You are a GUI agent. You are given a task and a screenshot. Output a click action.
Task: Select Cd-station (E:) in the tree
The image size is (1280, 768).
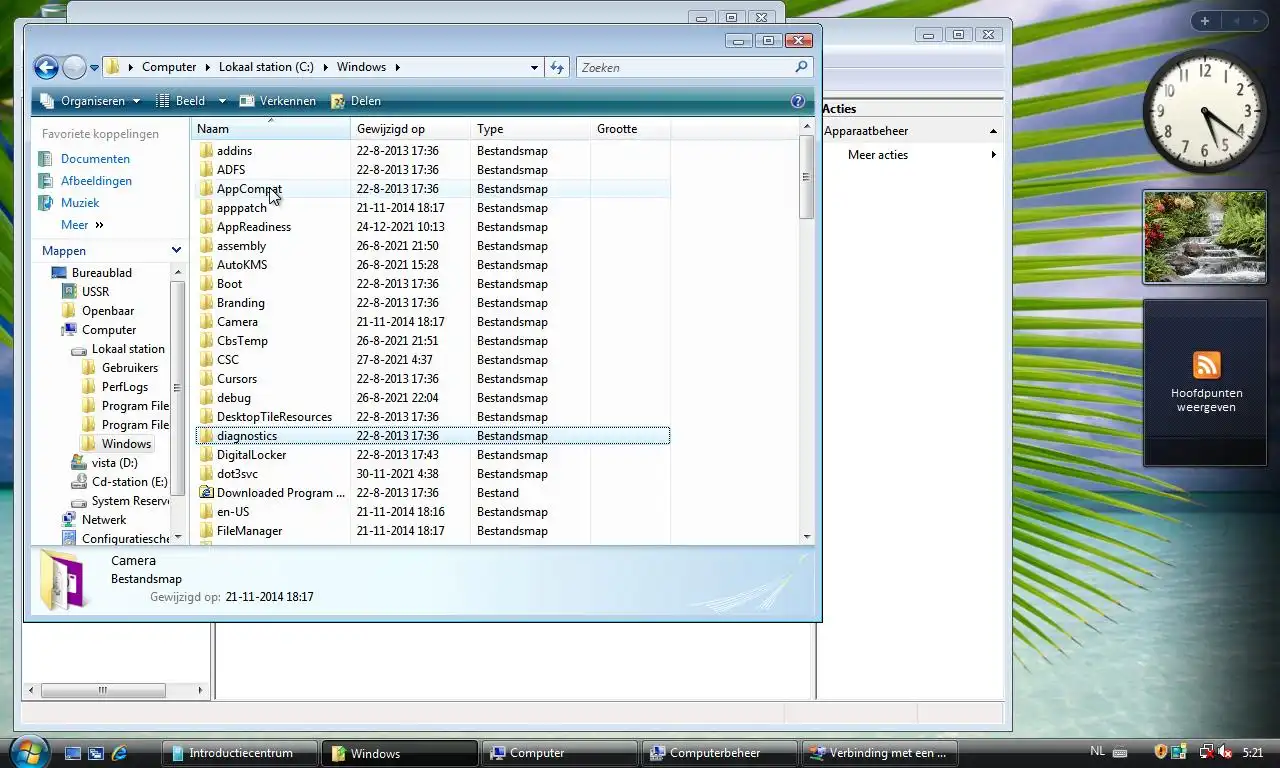pos(129,482)
